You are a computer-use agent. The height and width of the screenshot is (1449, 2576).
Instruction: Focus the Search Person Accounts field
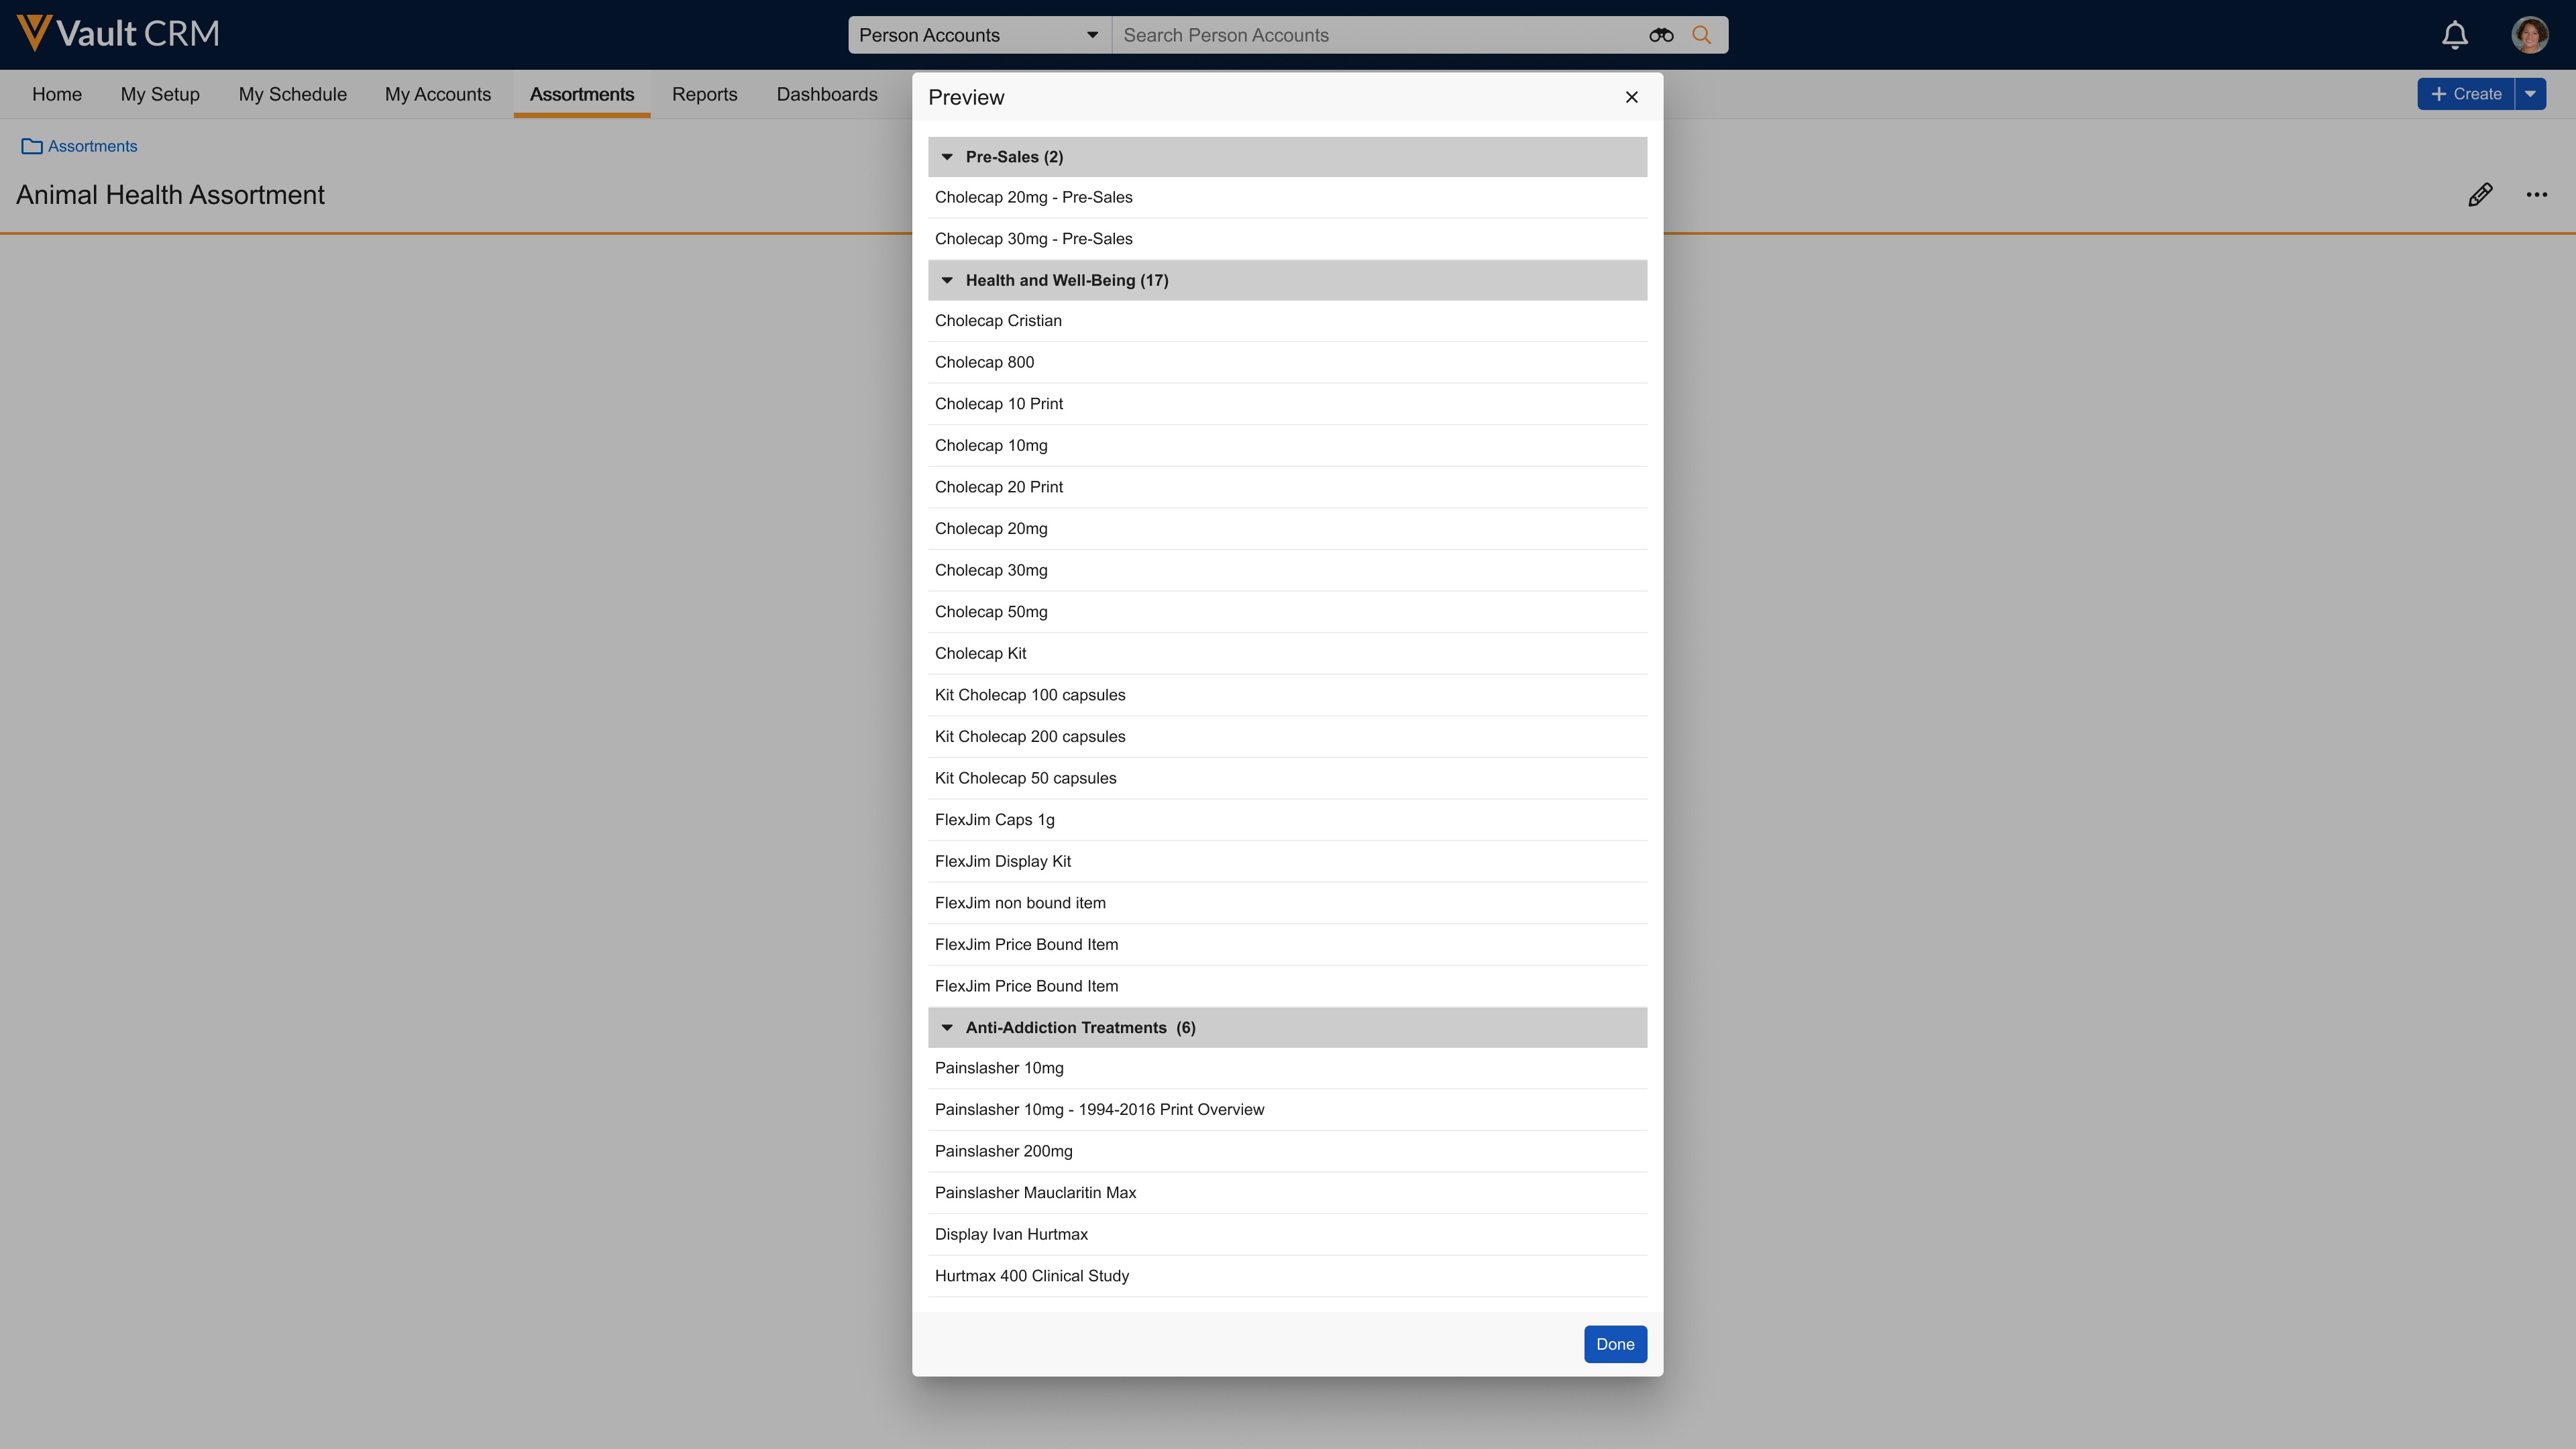click(x=1380, y=35)
